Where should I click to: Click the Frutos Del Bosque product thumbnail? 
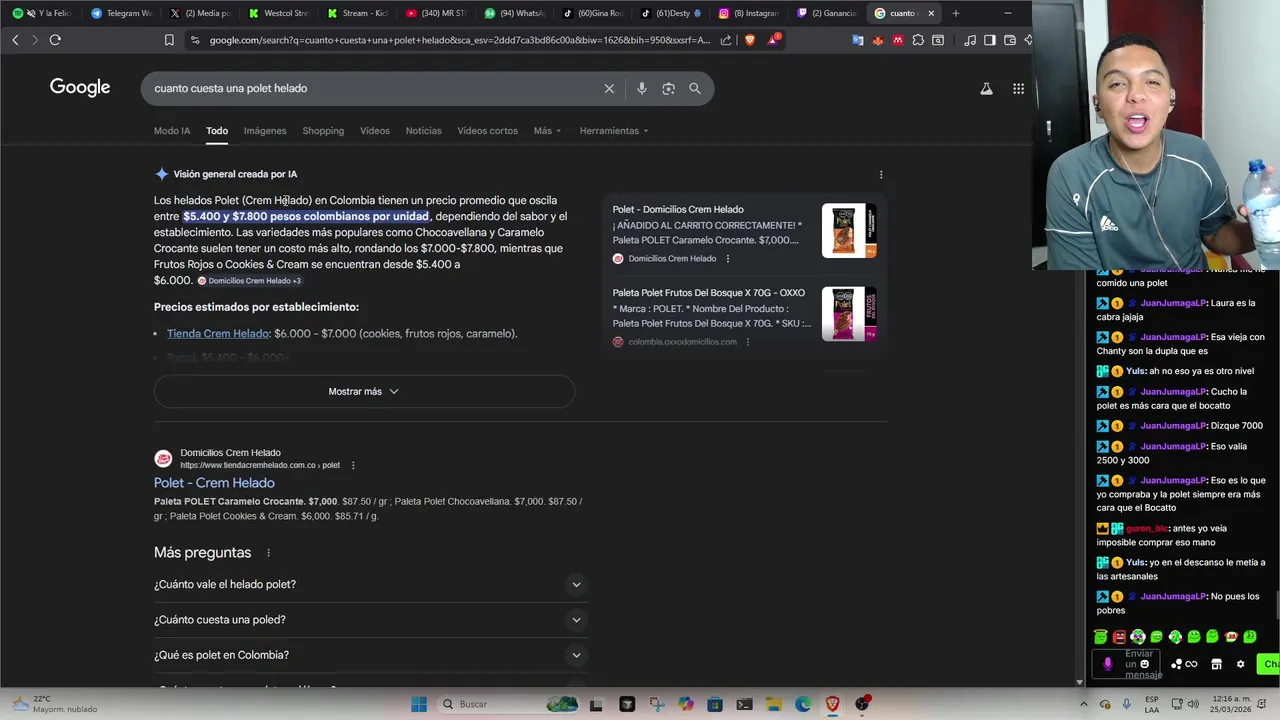pyautogui.click(x=849, y=314)
